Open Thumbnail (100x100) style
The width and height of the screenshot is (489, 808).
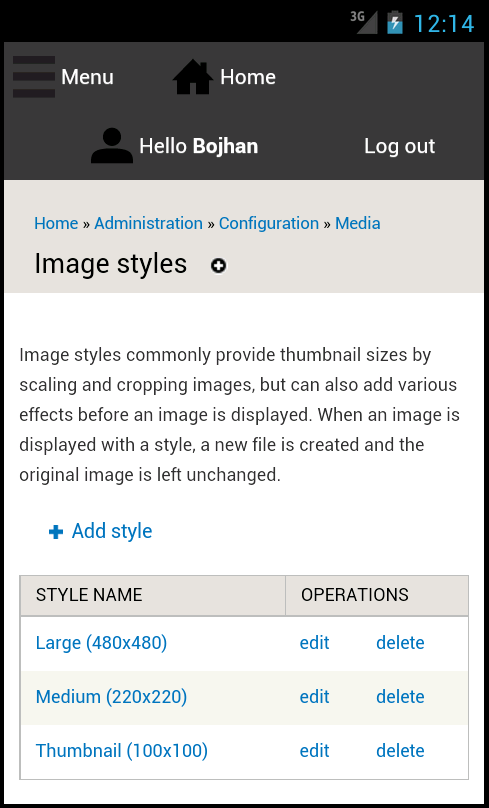click(122, 751)
